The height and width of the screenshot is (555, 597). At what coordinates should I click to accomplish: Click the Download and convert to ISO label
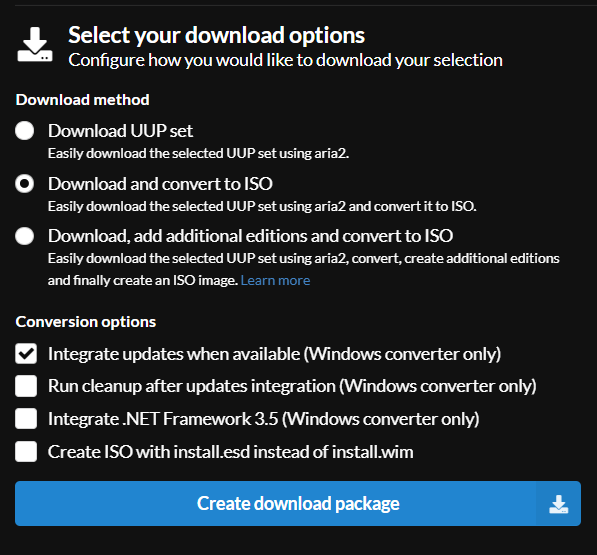coord(160,184)
